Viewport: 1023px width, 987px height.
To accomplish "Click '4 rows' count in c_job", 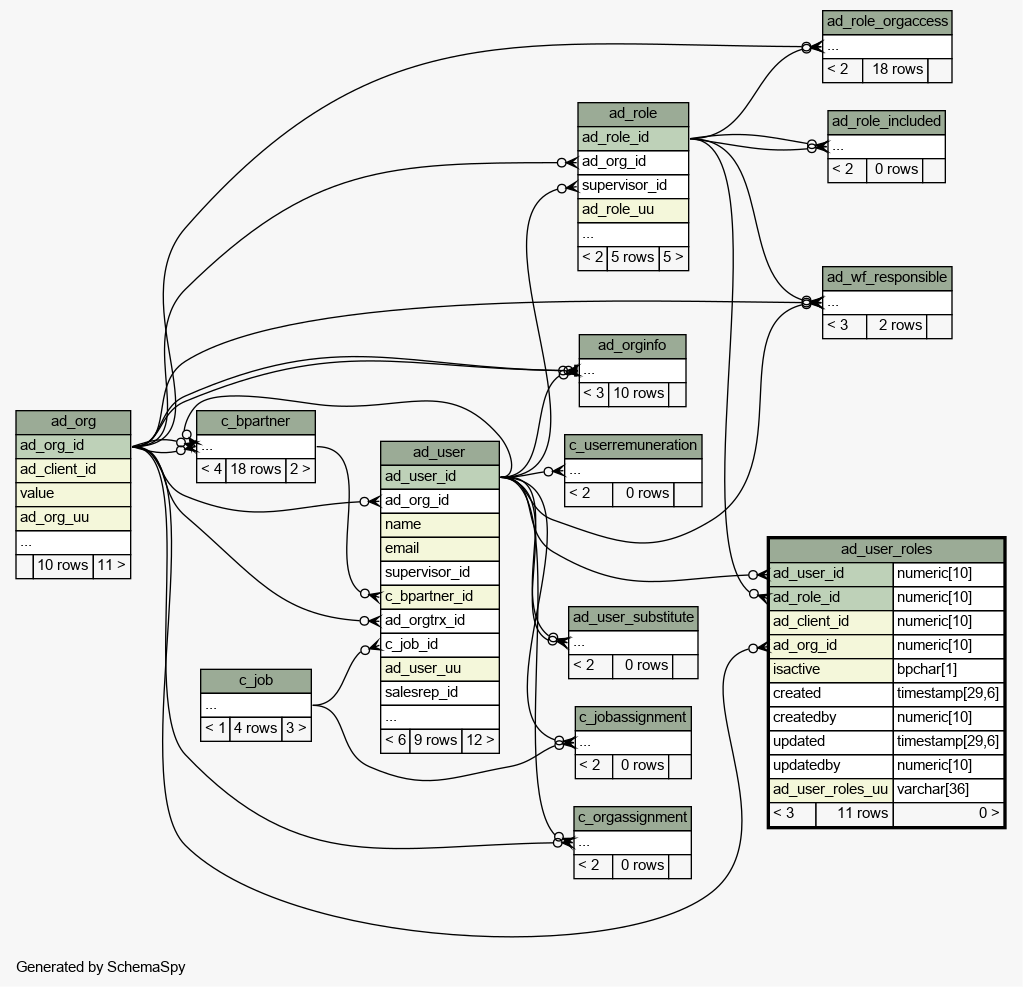I will [x=256, y=729].
